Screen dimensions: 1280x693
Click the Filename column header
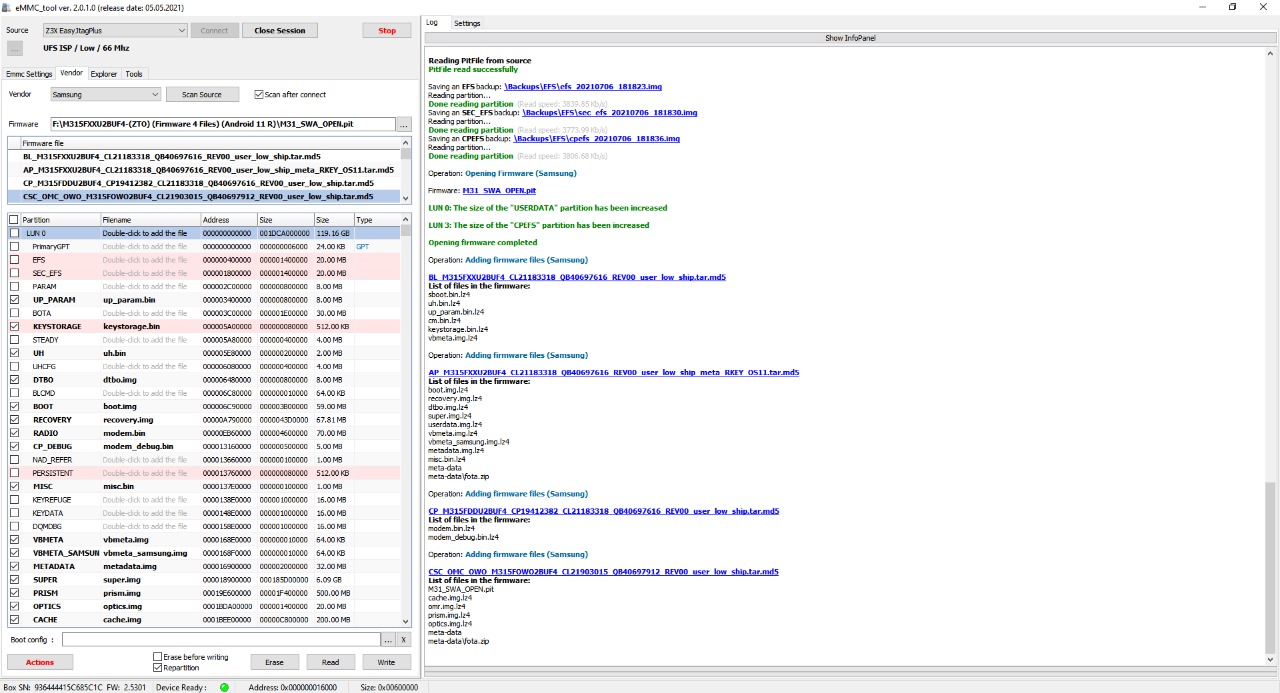[150, 220]
